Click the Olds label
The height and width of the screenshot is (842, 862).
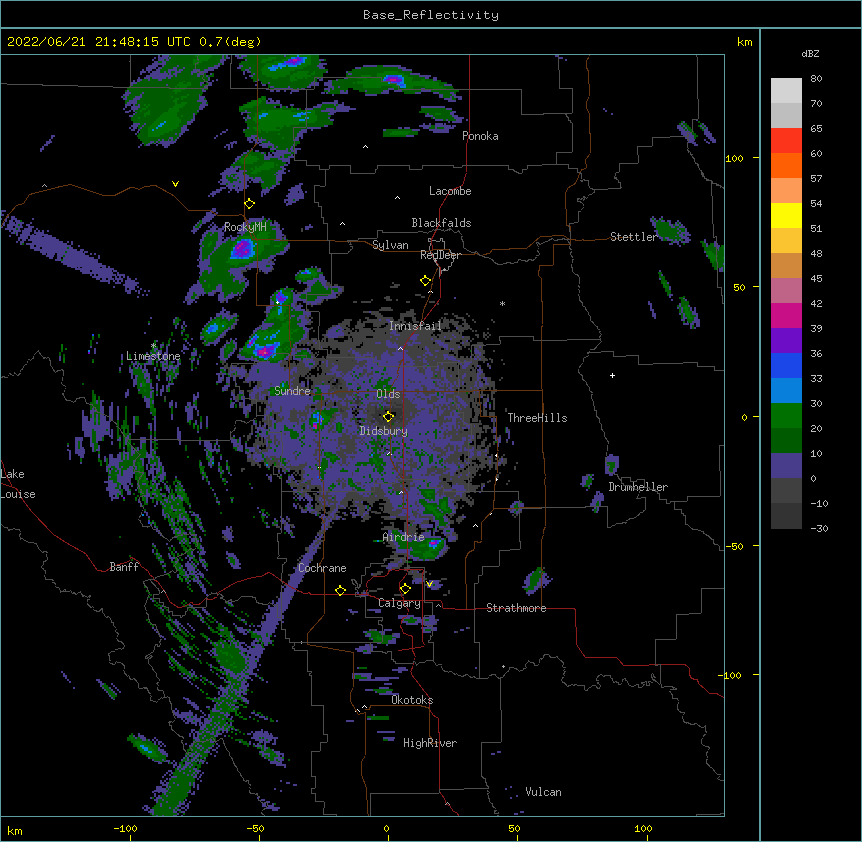click(388, 394)
